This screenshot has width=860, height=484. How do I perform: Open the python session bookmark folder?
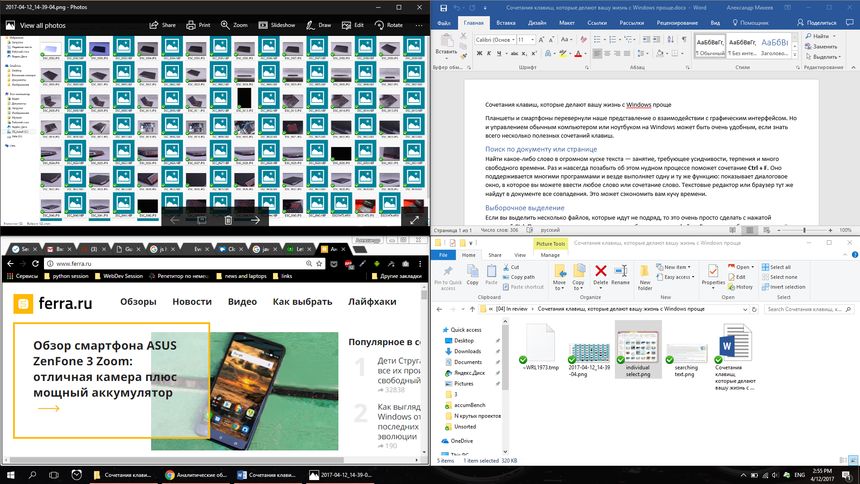[66, 277]
